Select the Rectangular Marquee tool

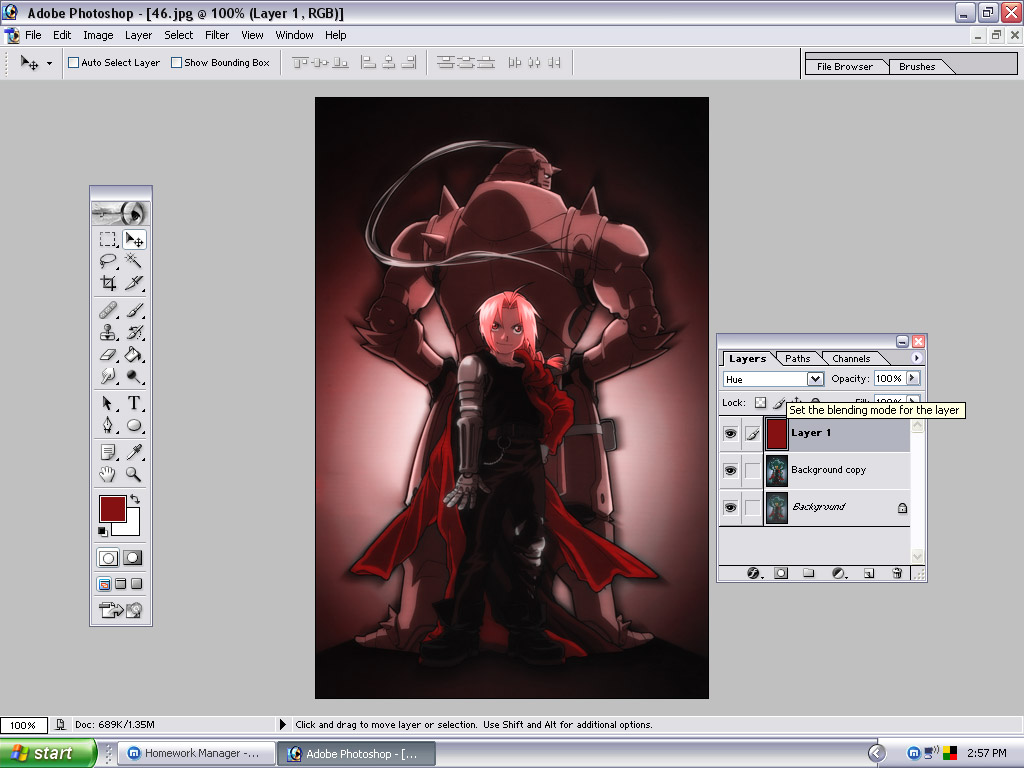[x=108, y=240]
